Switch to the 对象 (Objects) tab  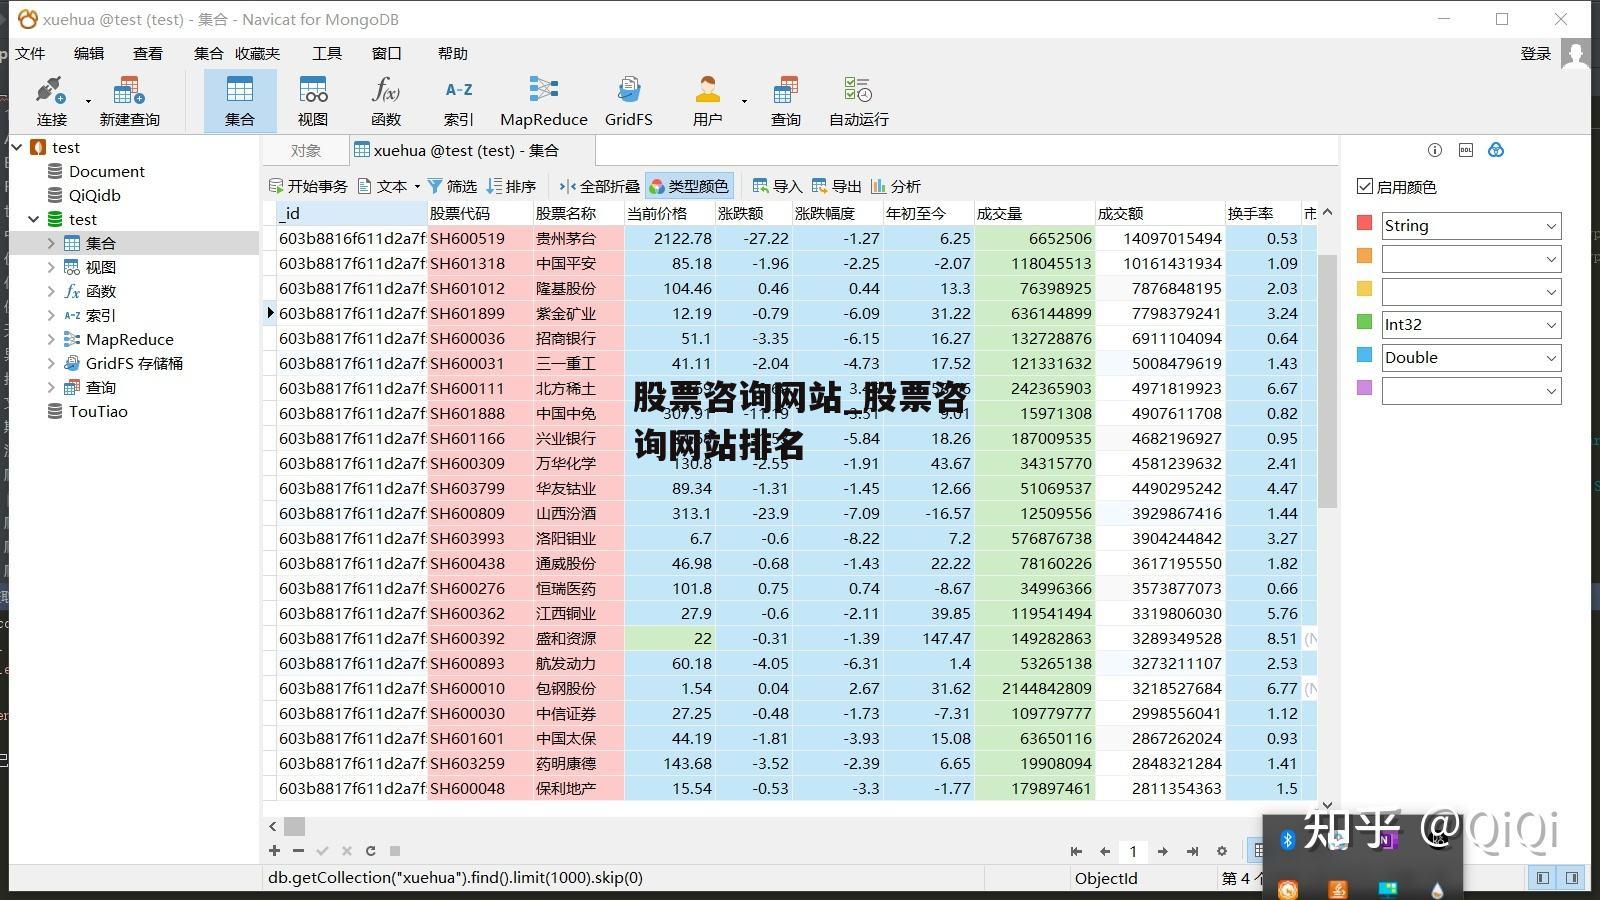(x=306, y=151)
